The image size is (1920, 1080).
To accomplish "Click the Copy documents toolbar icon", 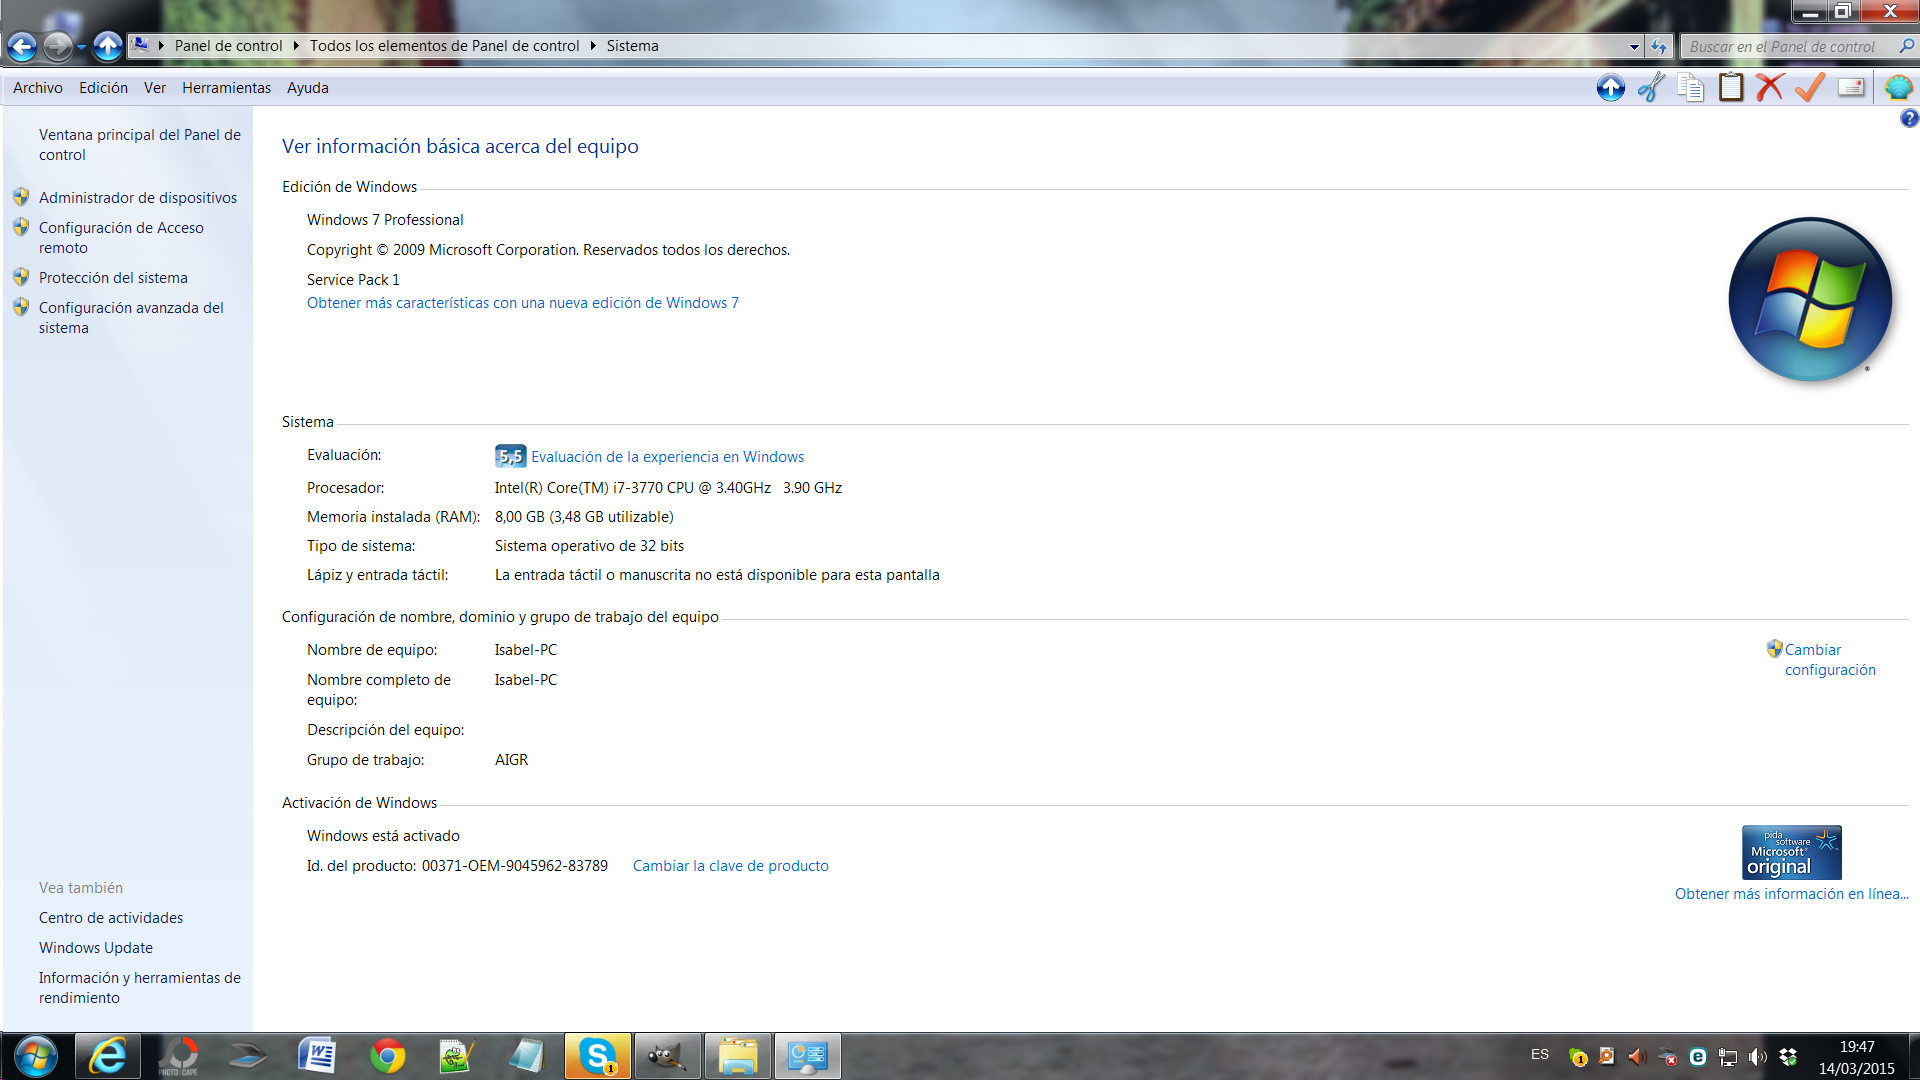I will pyautogui.click(x=1691, y=88).
